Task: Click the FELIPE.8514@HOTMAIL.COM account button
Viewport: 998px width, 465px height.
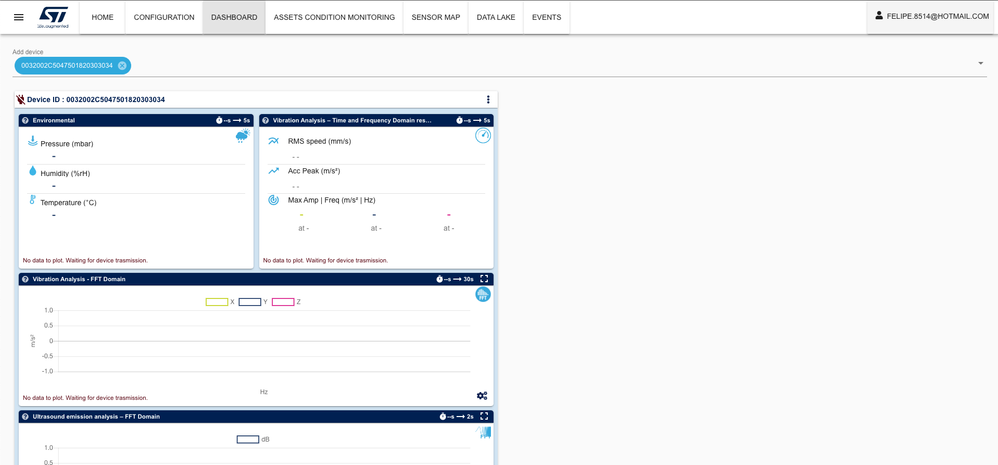Action: (x=932, y=17)
